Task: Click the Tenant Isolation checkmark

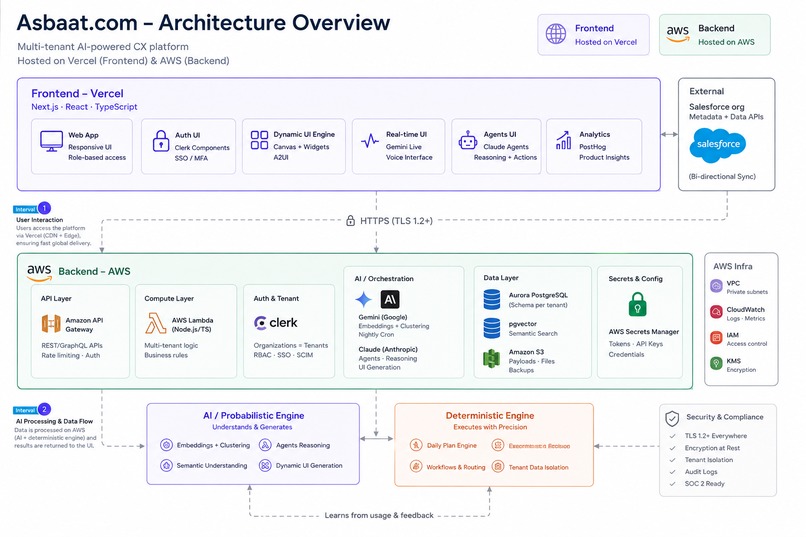Action: pyautogui.click(x=672, y=460)
